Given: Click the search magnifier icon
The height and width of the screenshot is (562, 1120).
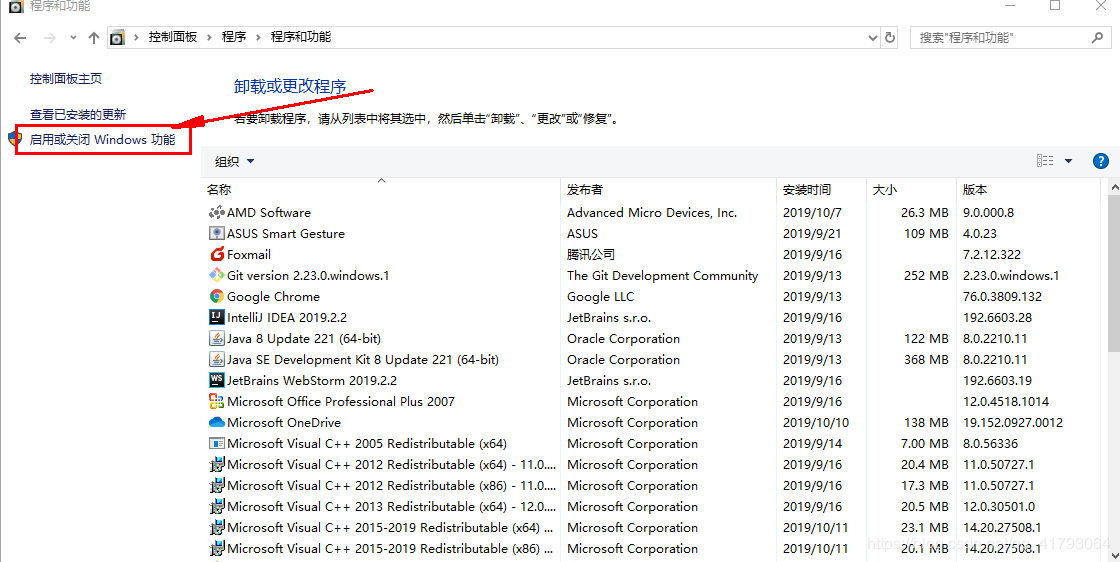Looking at the screenshot, I should 1097,37.
